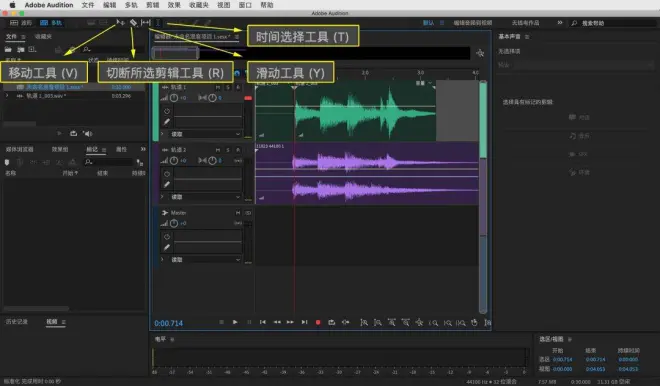Select the Razor selected clips tool
The width and height of the screenshot is (660, 386).
[133, 22]
